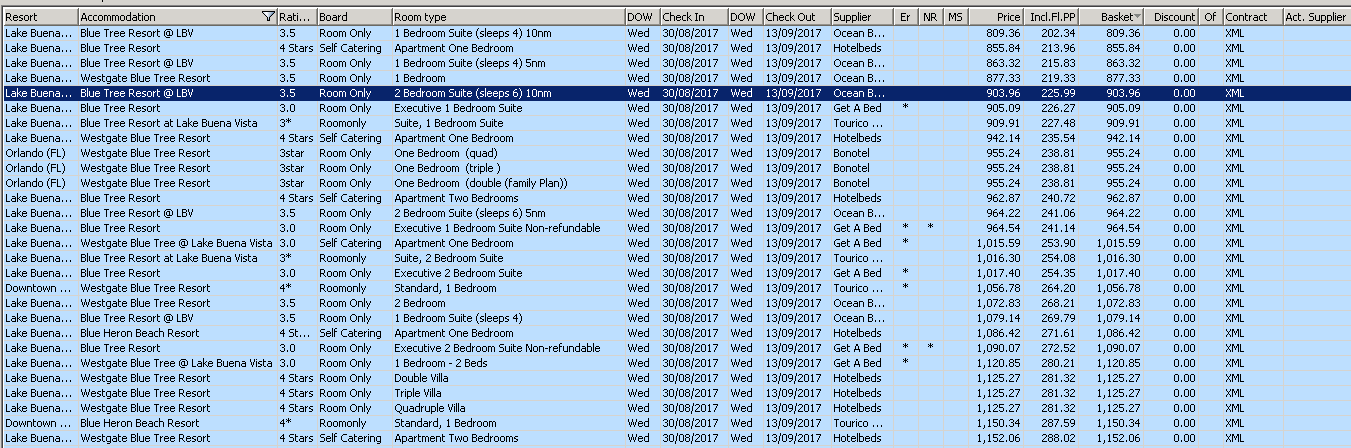Sort by the Supplier column header

coord(862,17)
